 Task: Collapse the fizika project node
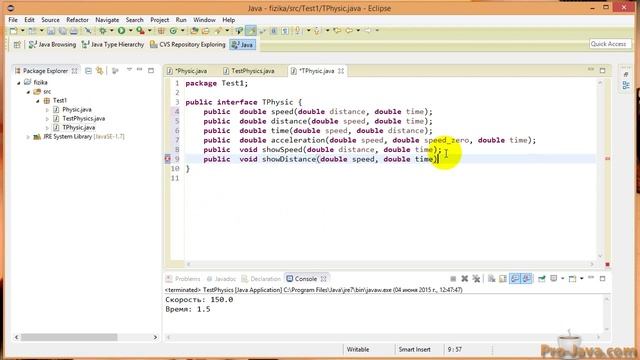[19, 83]
